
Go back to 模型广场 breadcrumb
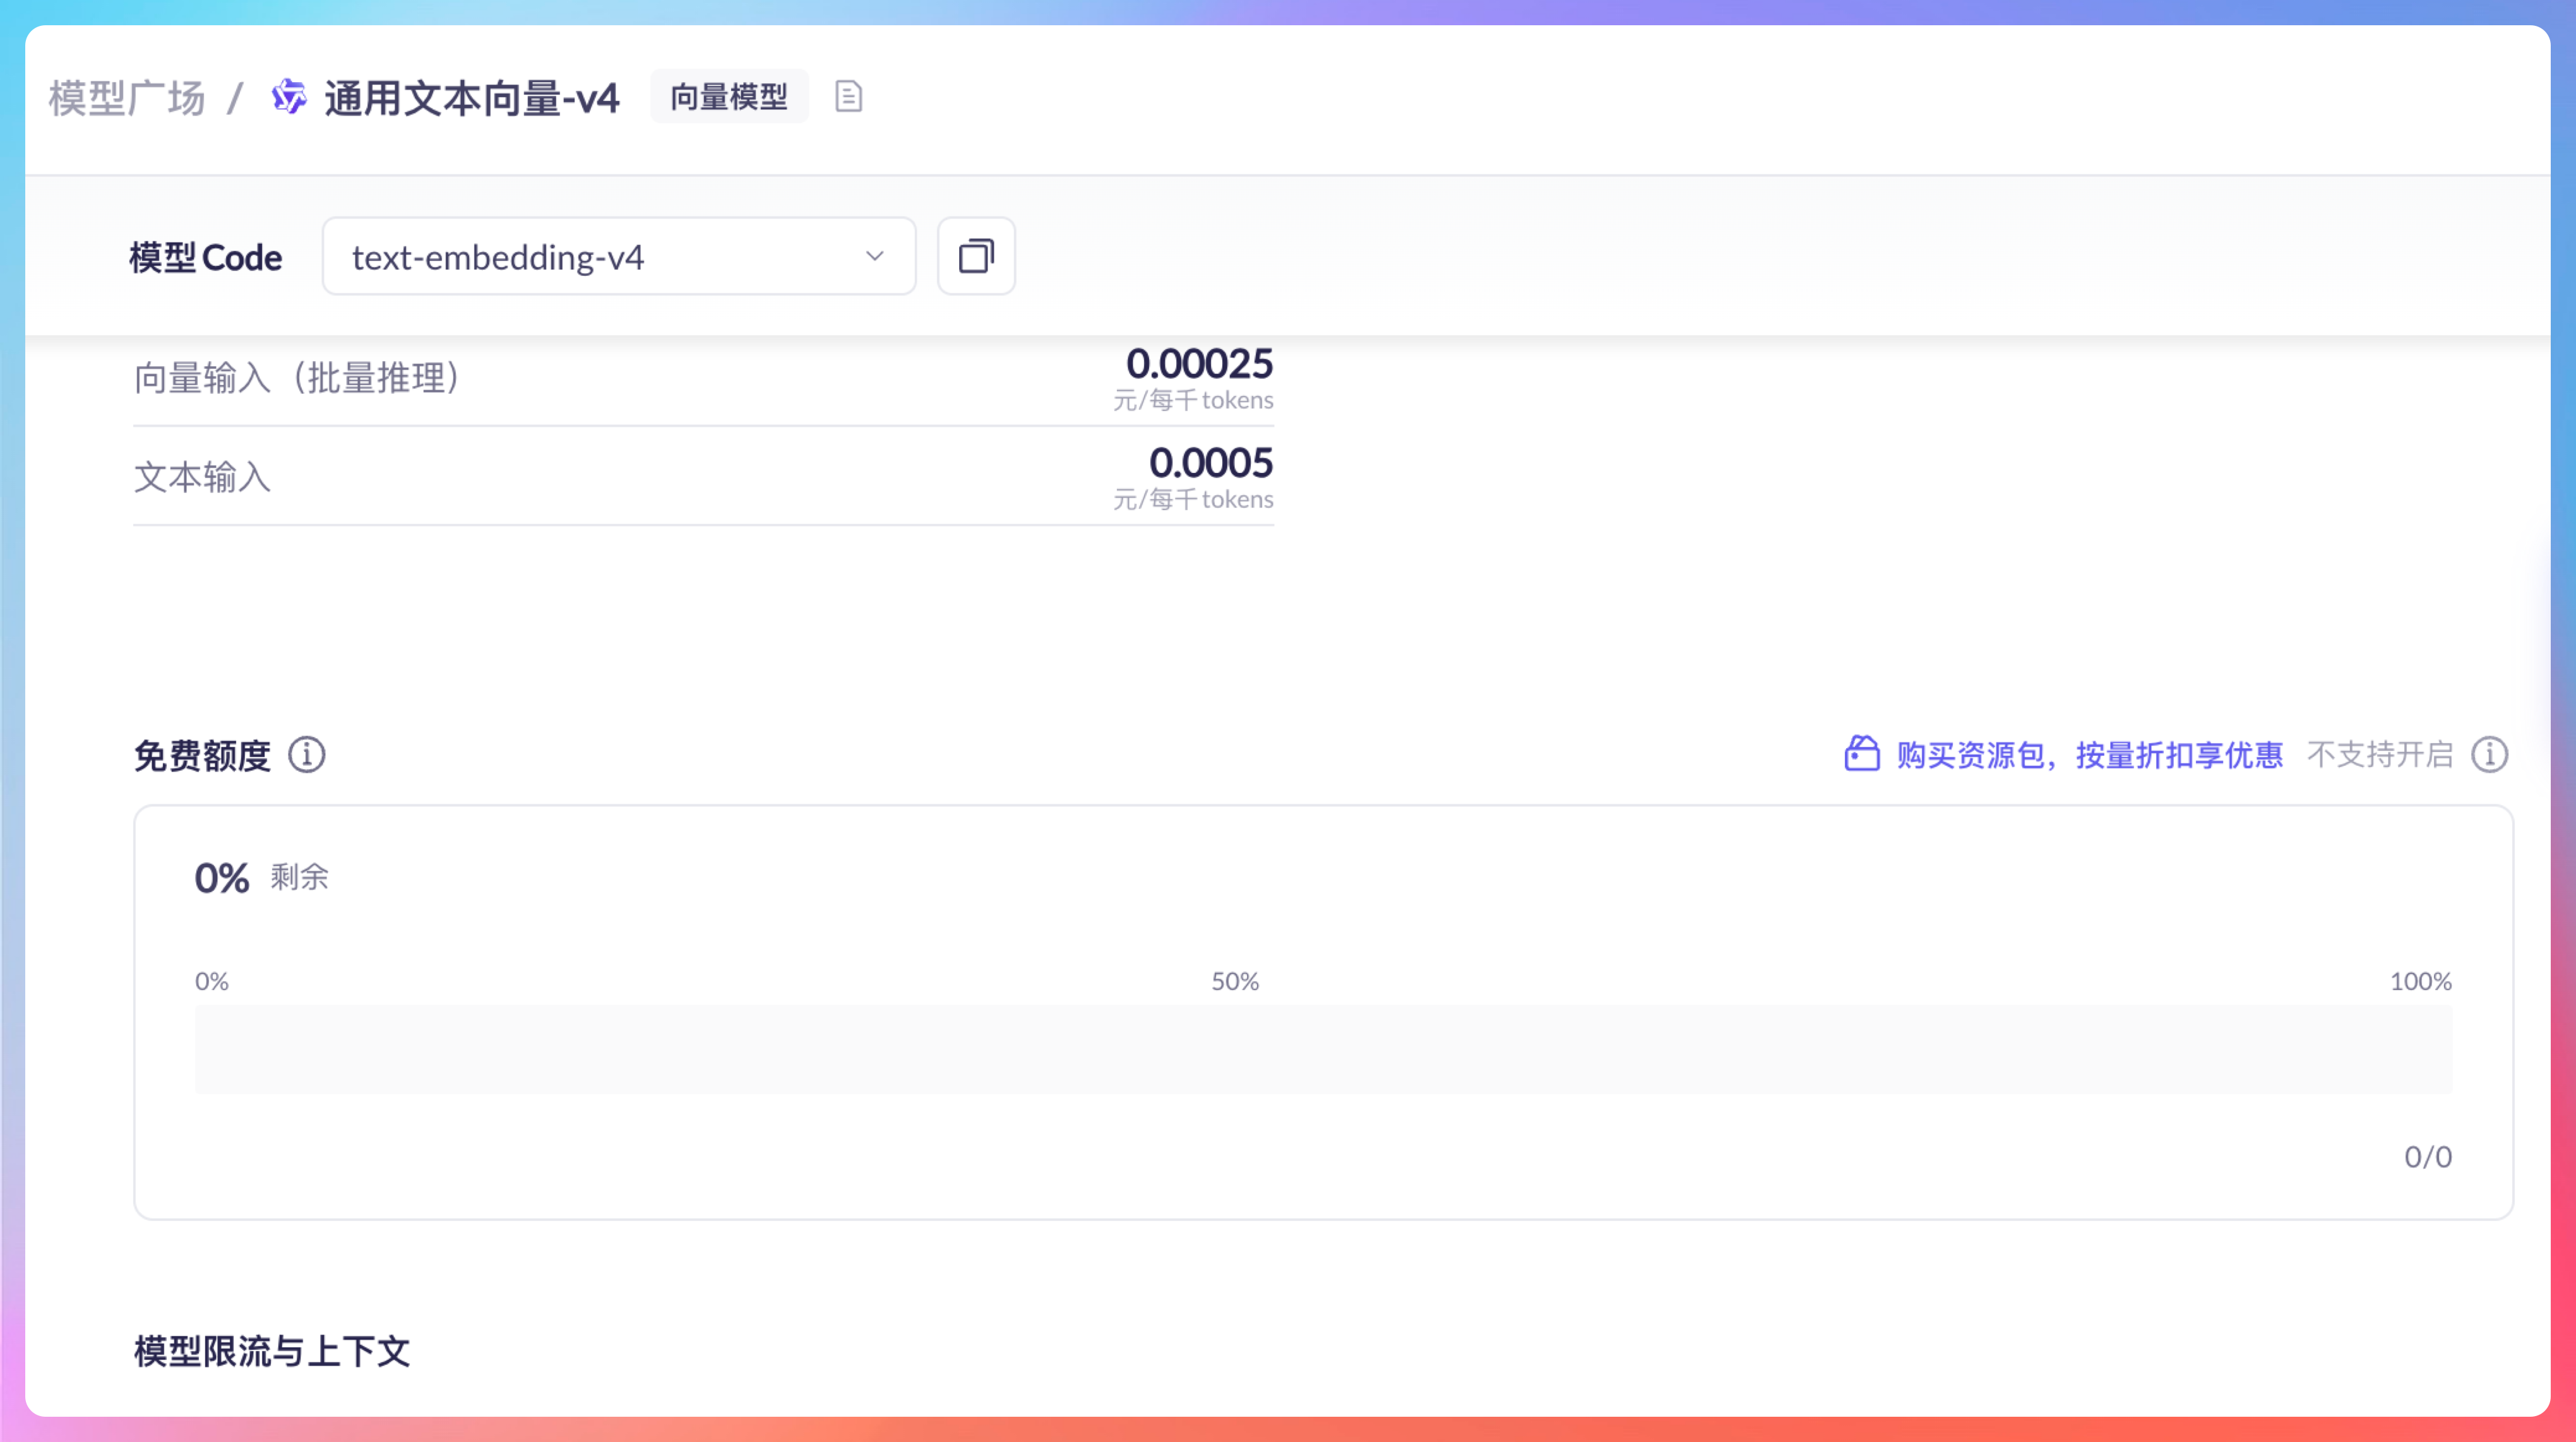[127, 98]
